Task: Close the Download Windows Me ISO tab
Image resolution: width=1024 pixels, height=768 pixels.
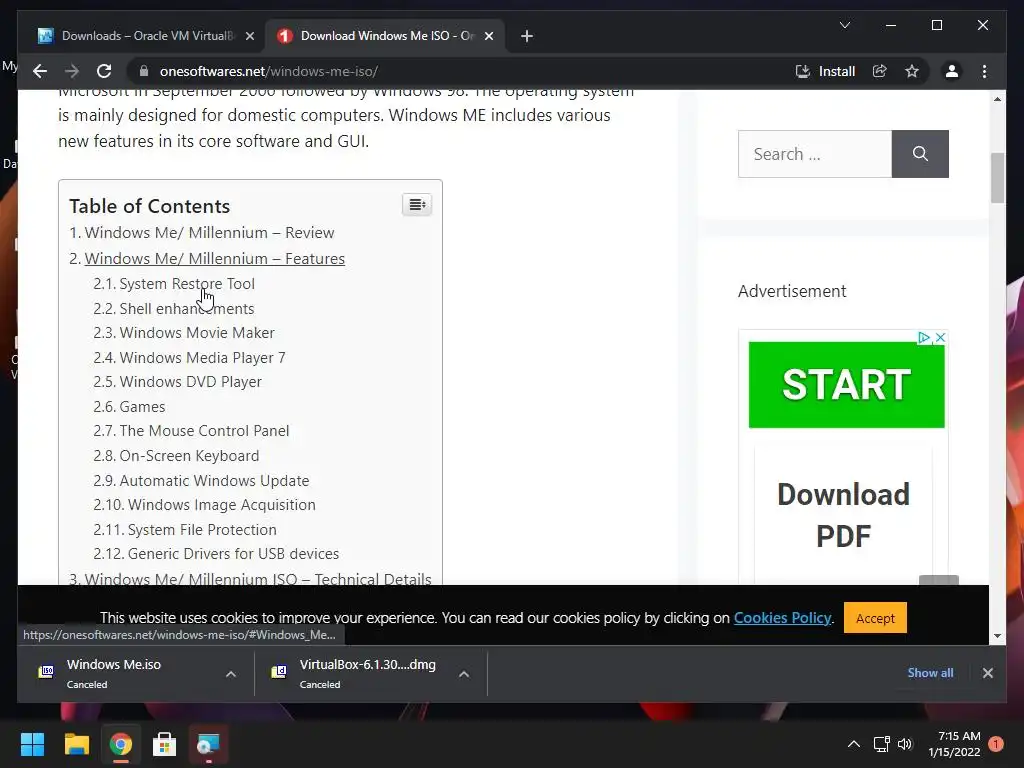Action: point(488,36)
